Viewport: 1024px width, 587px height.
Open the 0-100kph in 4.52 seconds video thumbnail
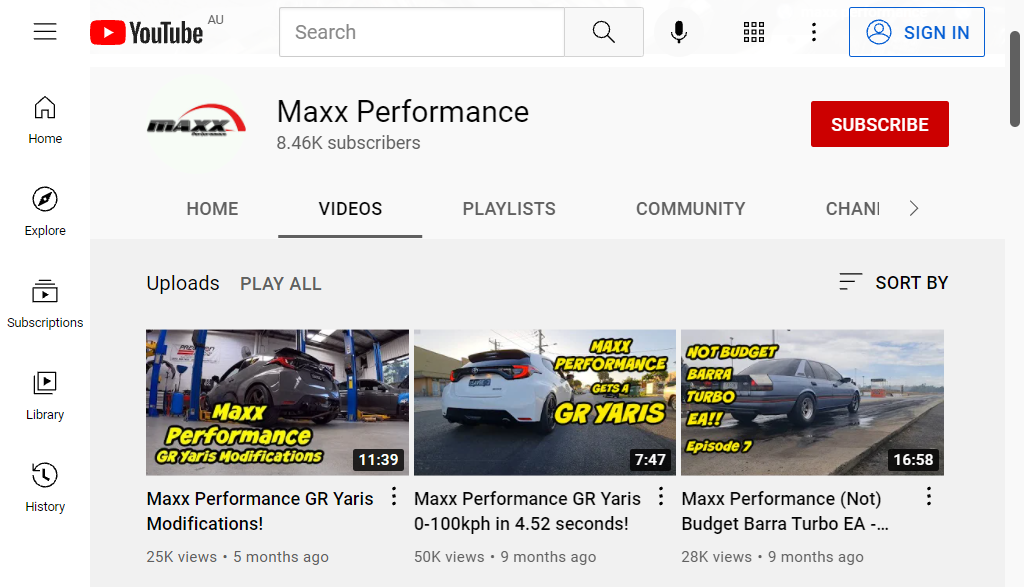pyautogui.click(x=544, y=402)
